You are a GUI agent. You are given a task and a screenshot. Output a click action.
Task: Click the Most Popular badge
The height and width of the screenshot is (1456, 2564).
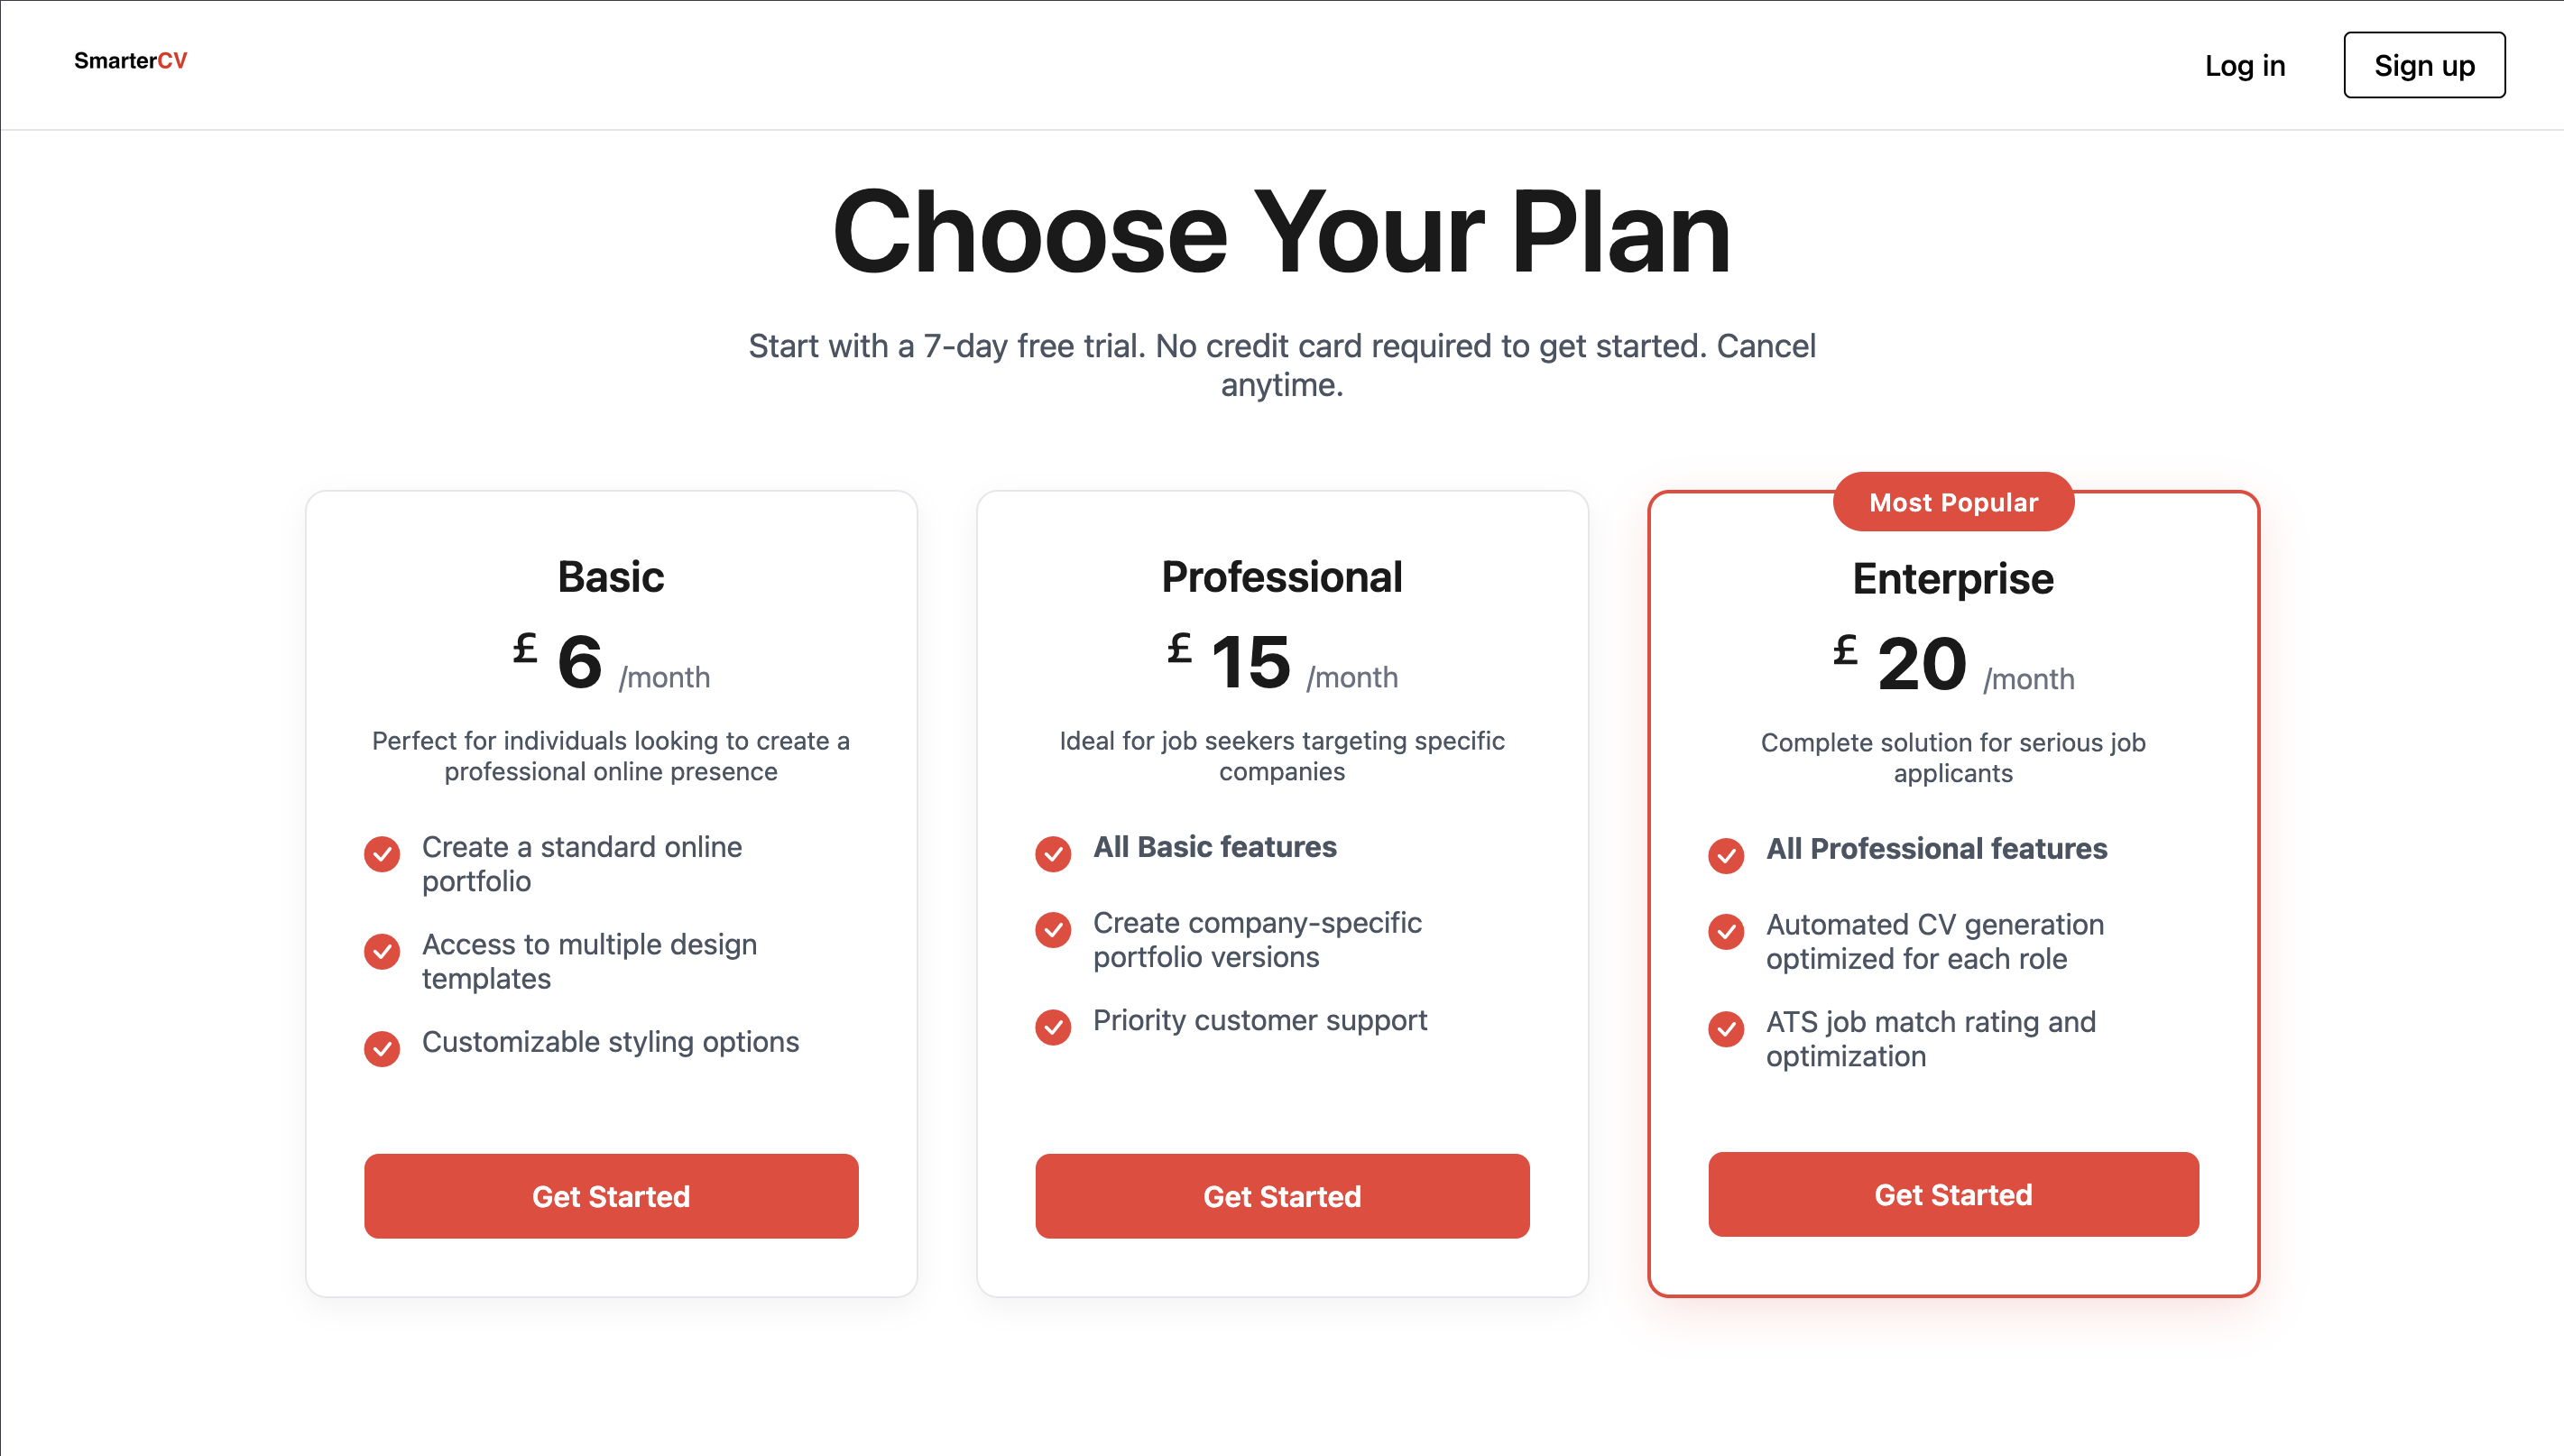point(1953,502)
